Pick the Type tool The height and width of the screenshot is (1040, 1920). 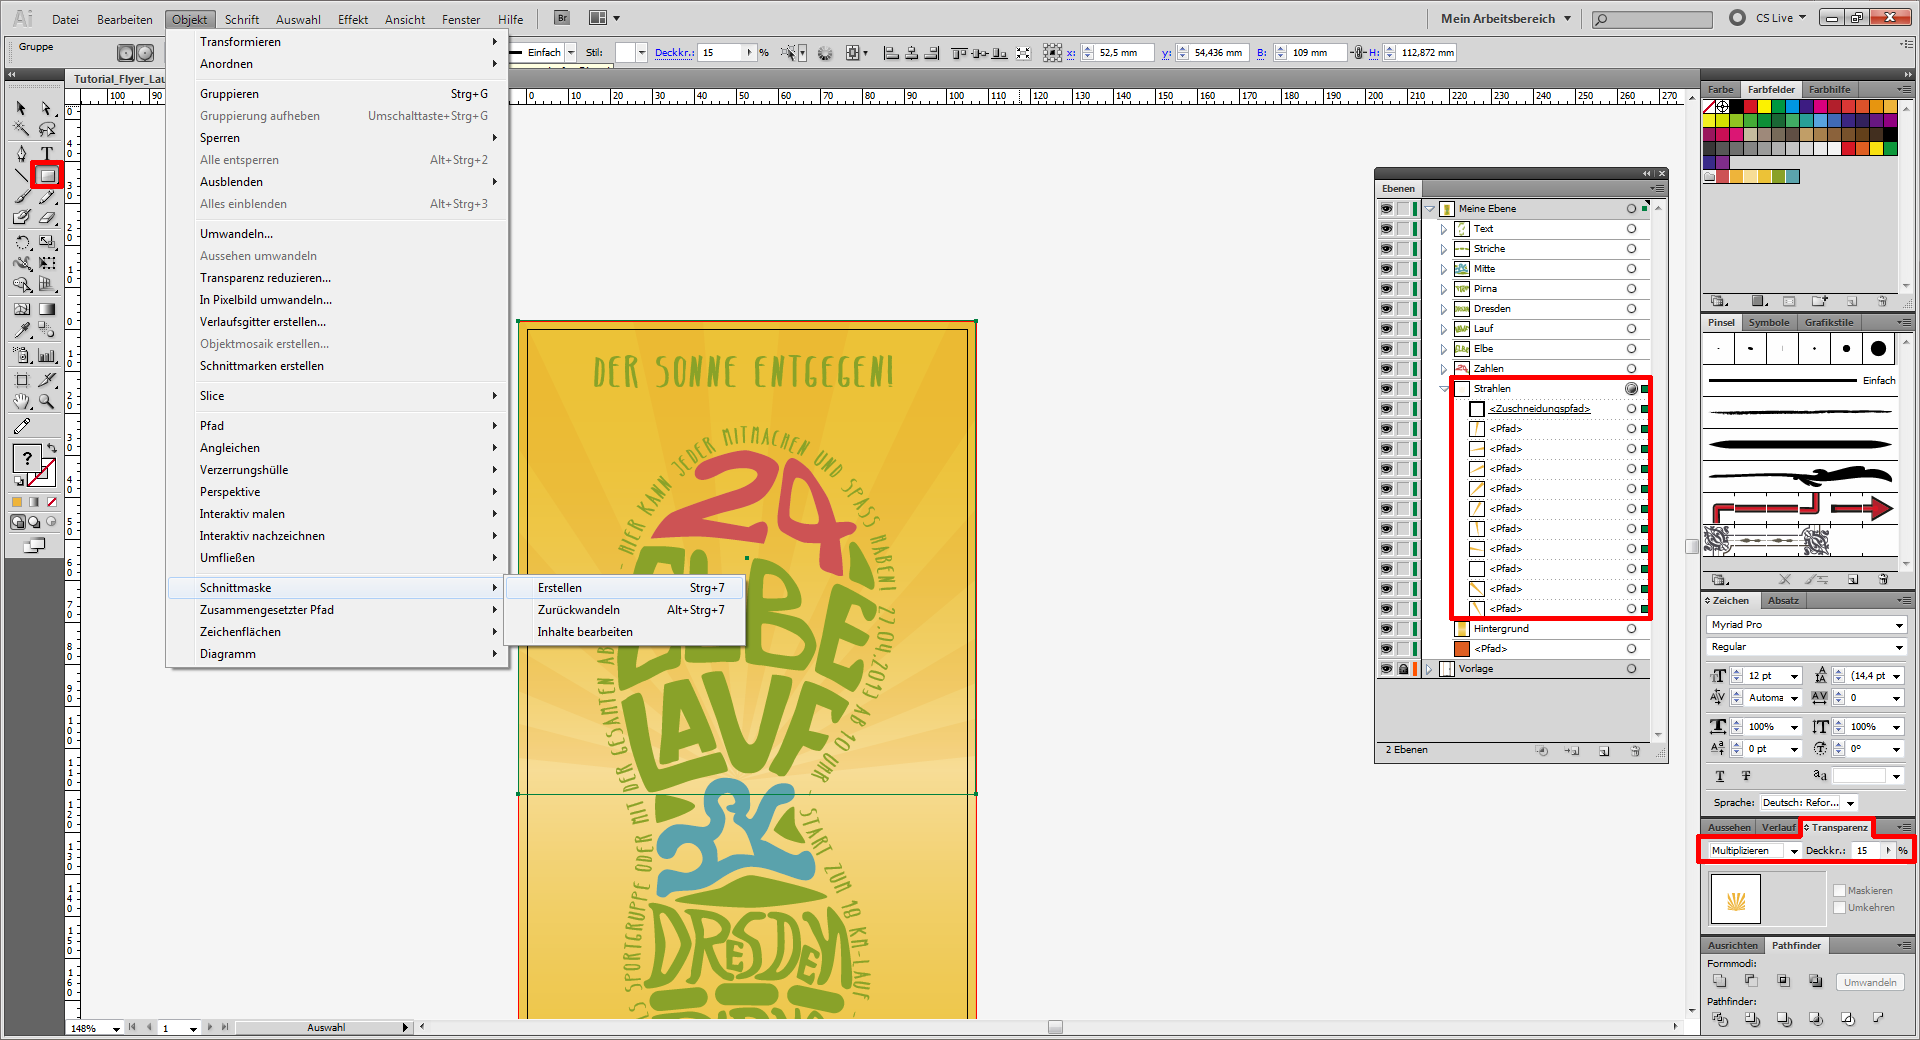(47, 153)
